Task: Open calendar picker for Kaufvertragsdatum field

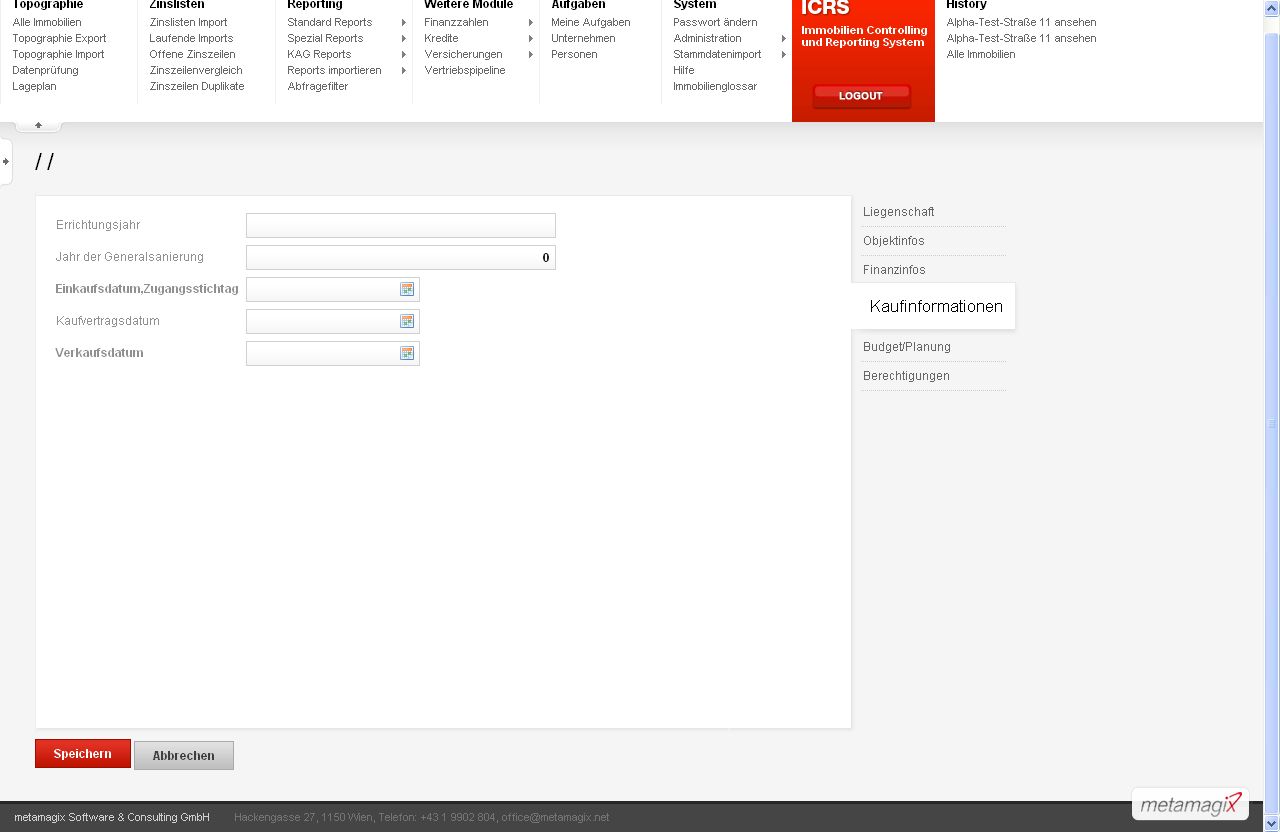Action: pyautogui.click(x=407, y=321)
